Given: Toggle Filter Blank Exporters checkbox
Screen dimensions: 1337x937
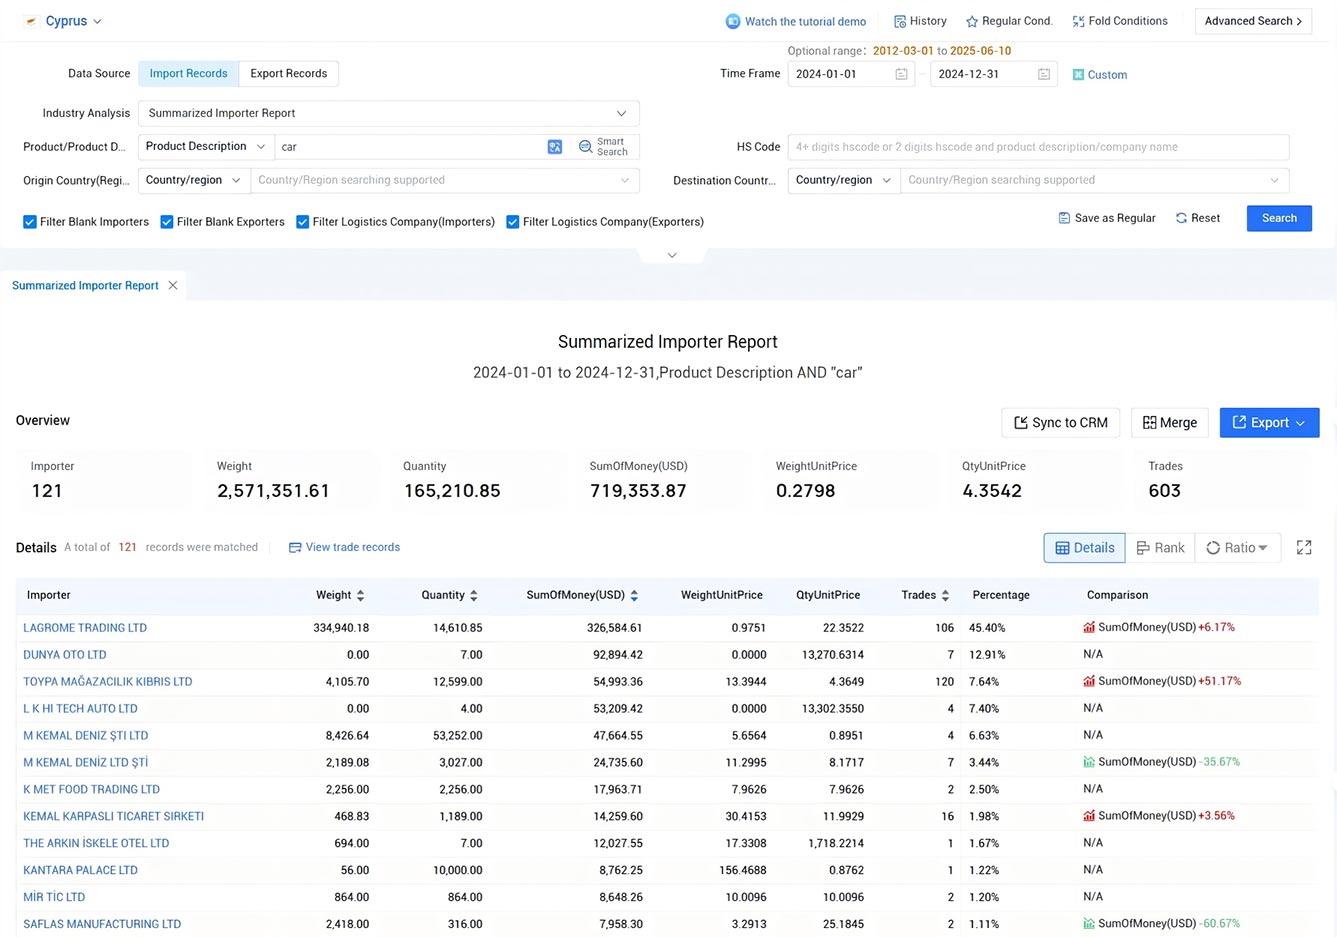Looking at the screenshot, I should pyautogui.click(x=167, y=222).
